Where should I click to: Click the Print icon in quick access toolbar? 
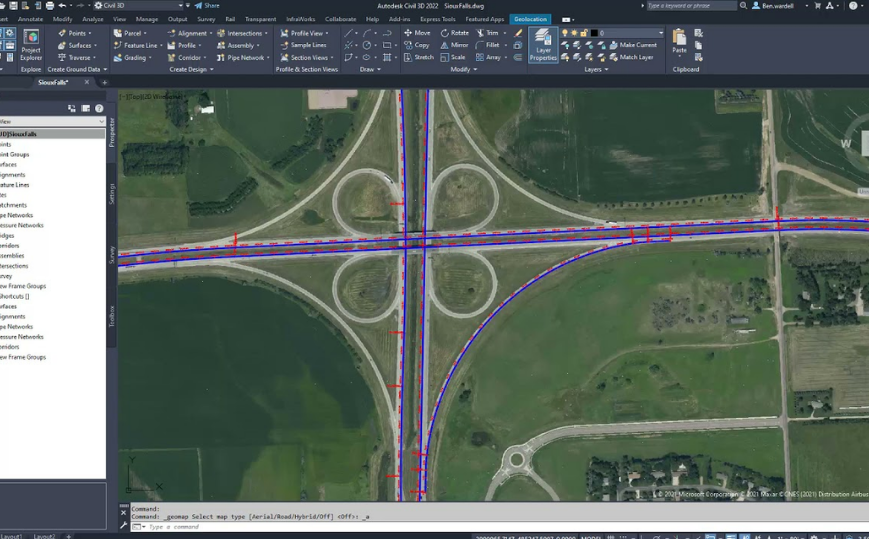pyautogui.click(x=50, y=6)
